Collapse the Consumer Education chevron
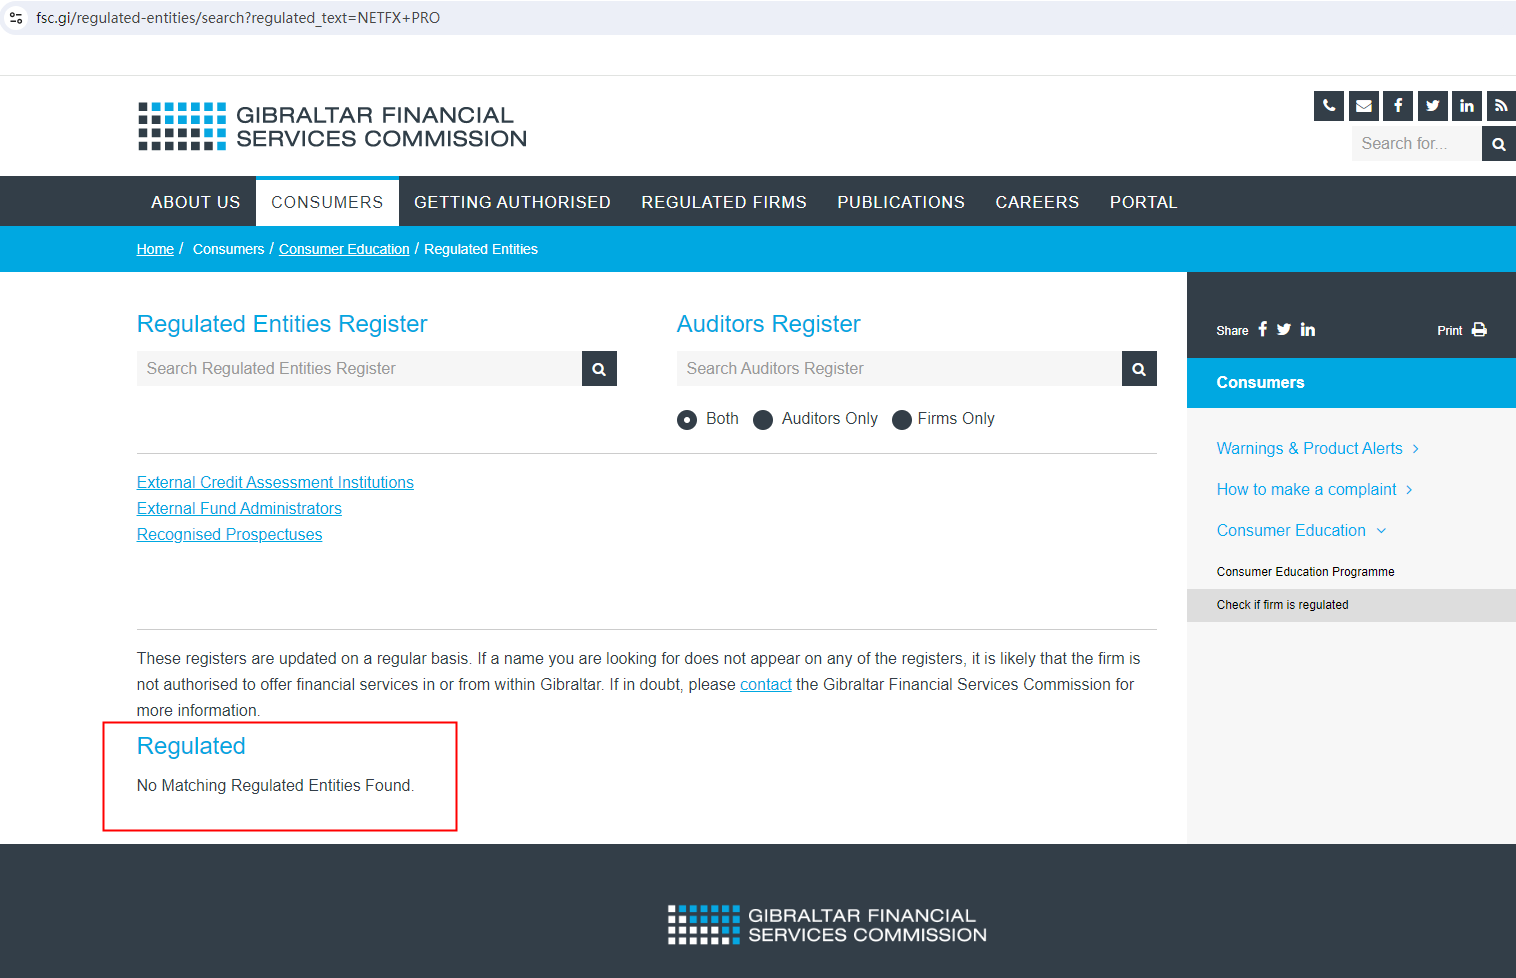Screen dimensions: 1516x978 1382,531
